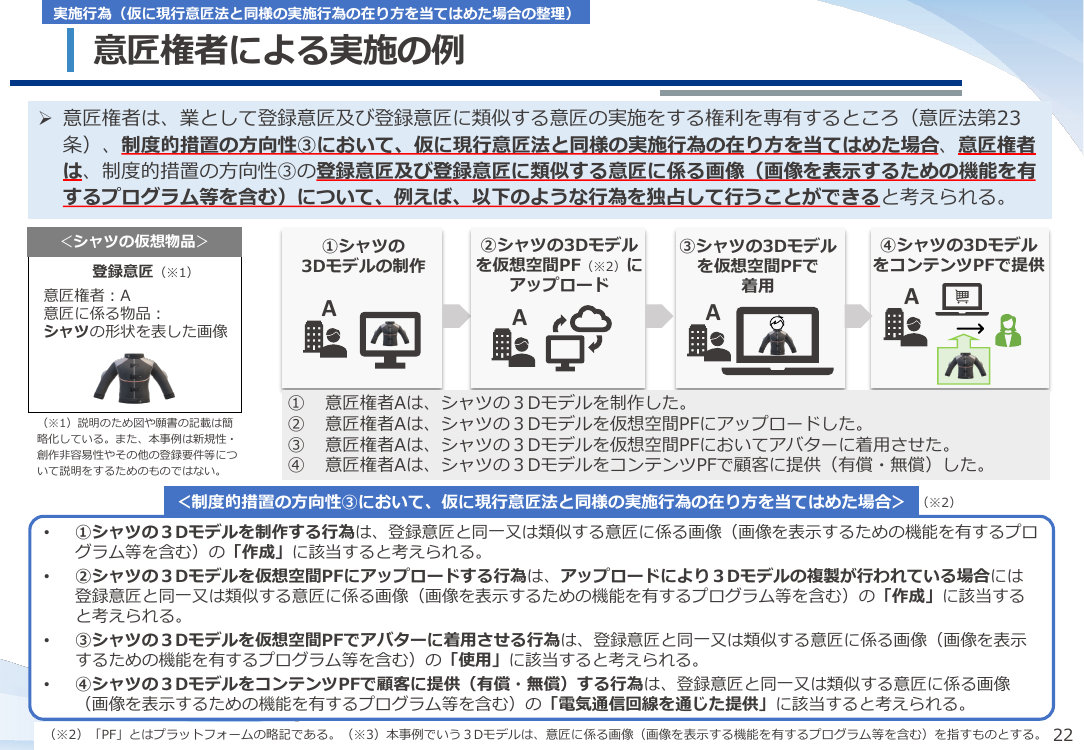Image resolution: width=1084 pixels, height=750 pixels.
Task: Click the bold term 「使用」
Action: point(474,660)
